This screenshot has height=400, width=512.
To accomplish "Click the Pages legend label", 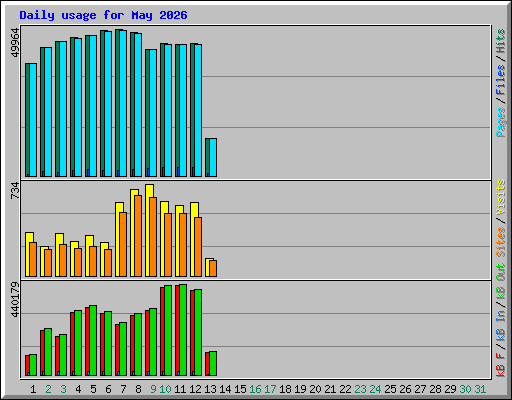I will (x=501, y=122).
